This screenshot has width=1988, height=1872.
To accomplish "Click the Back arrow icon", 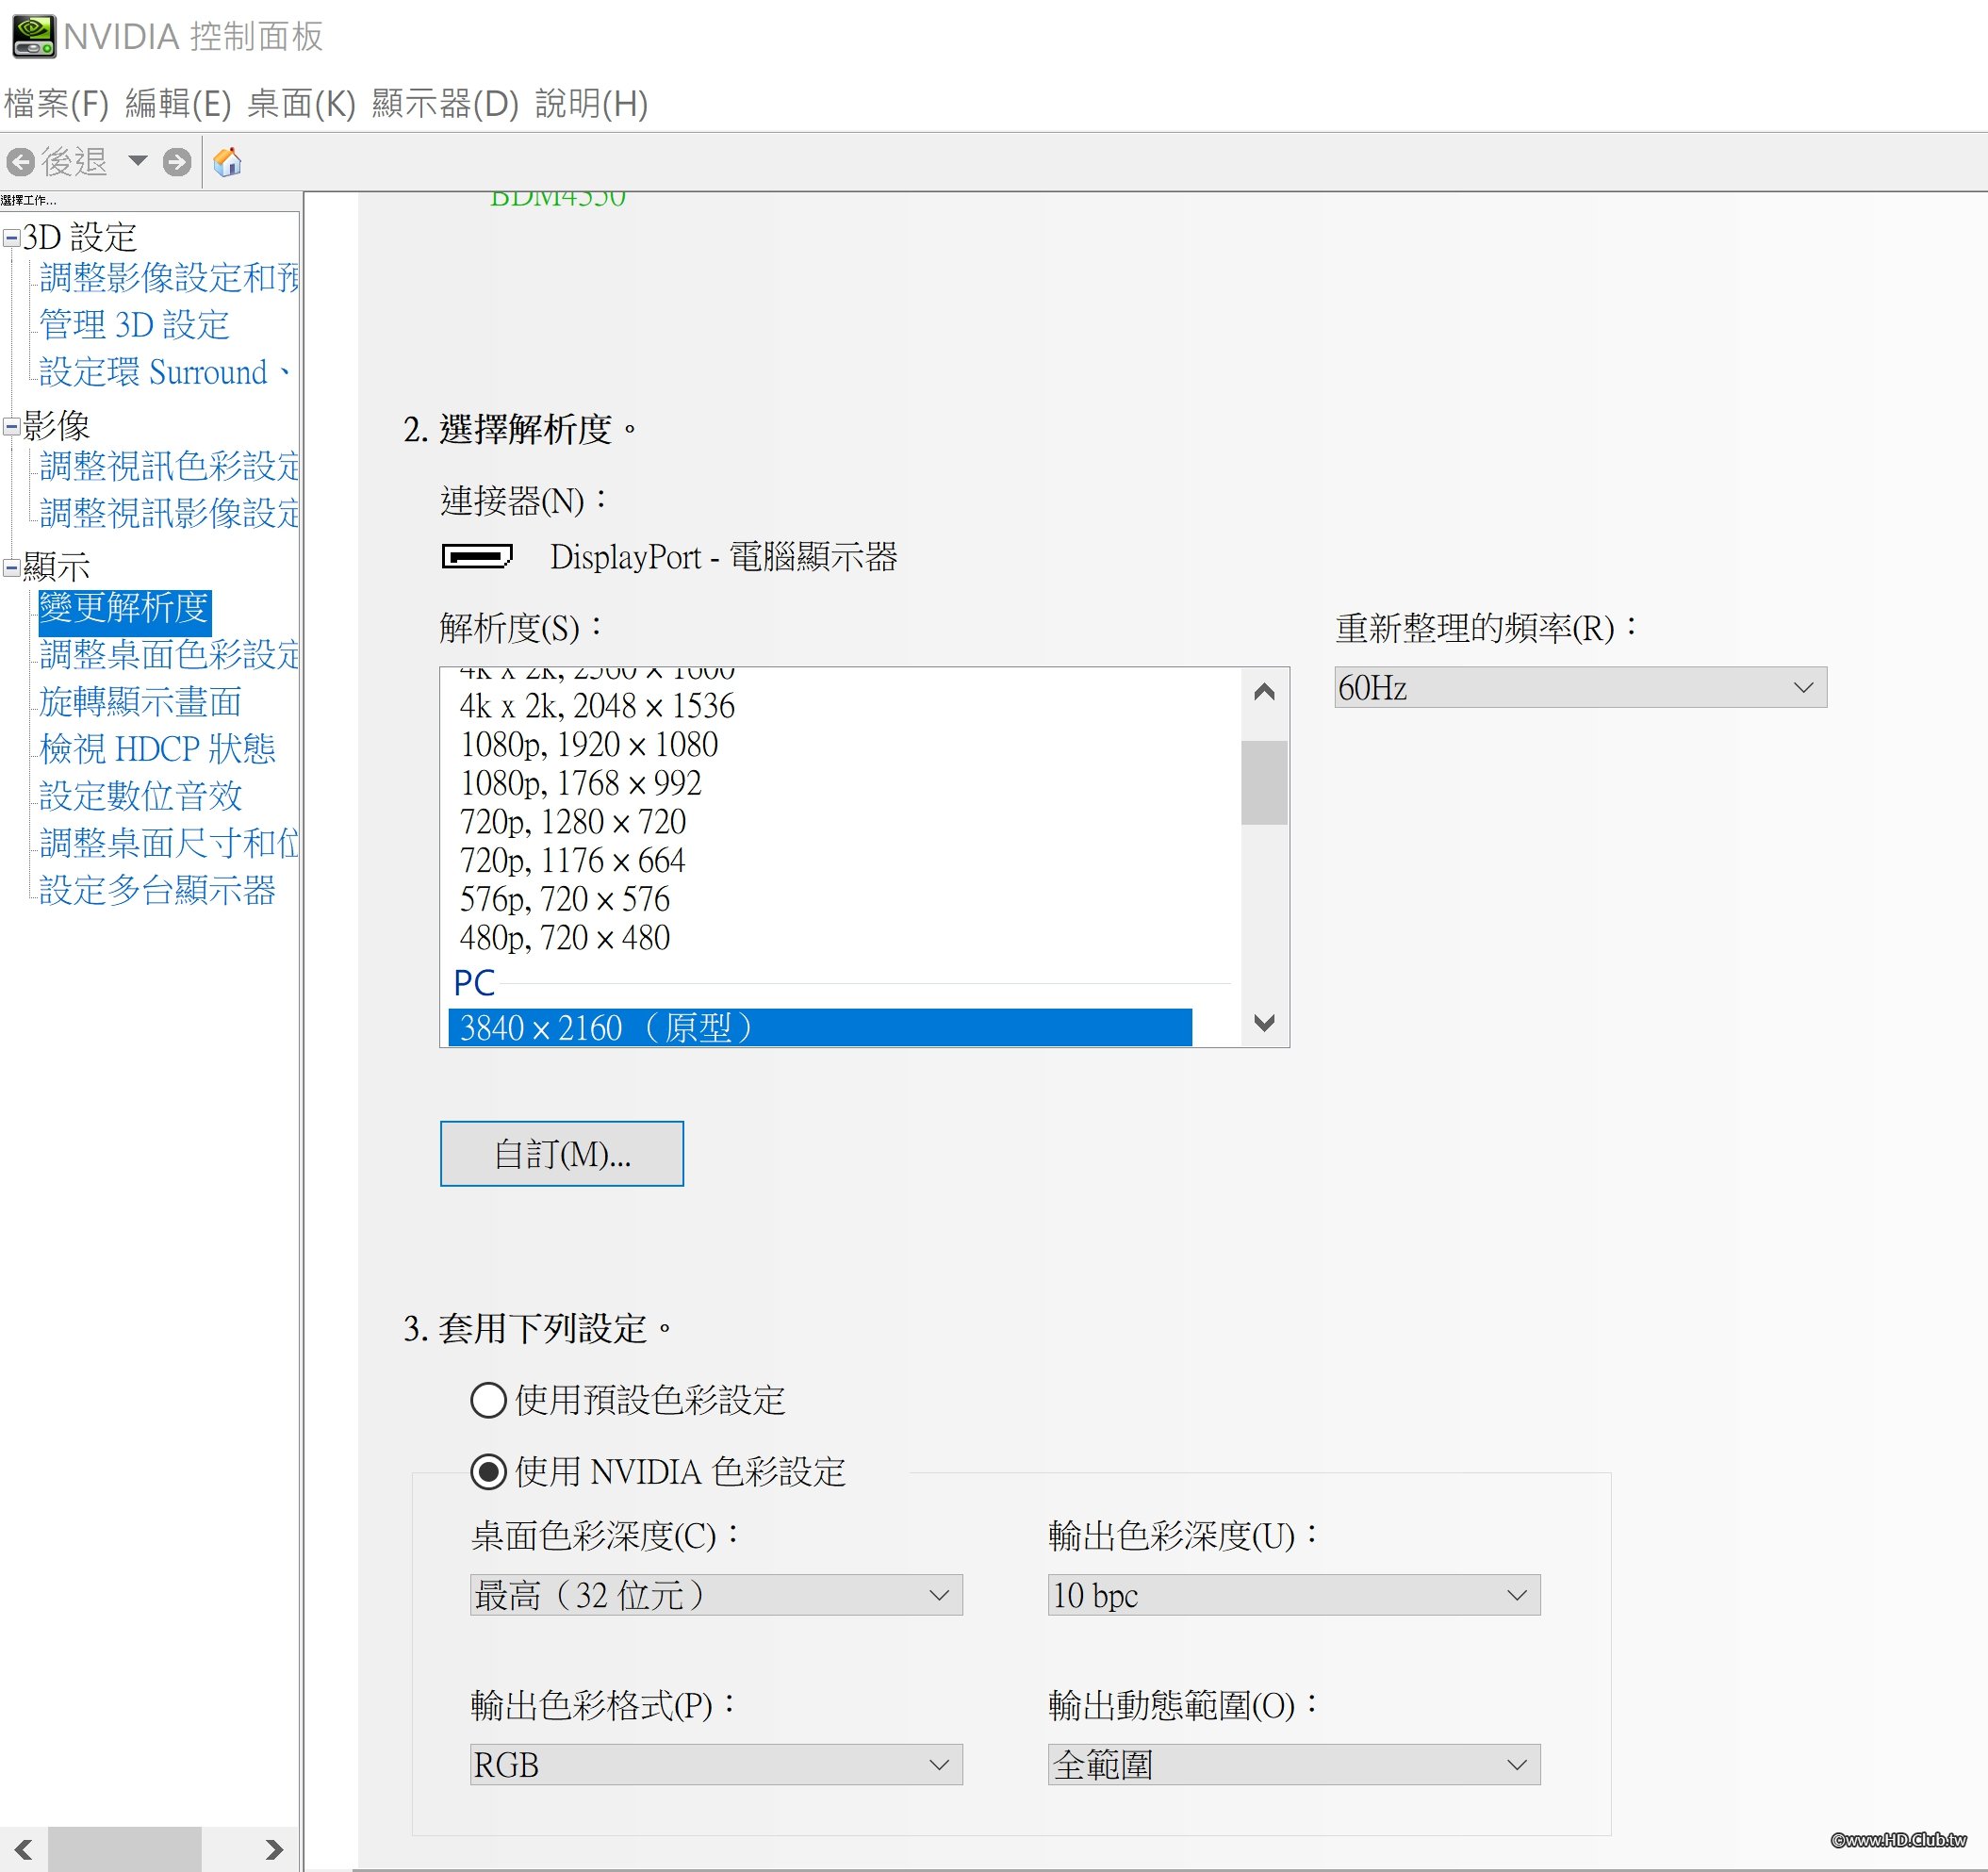I will click(20, 162).
